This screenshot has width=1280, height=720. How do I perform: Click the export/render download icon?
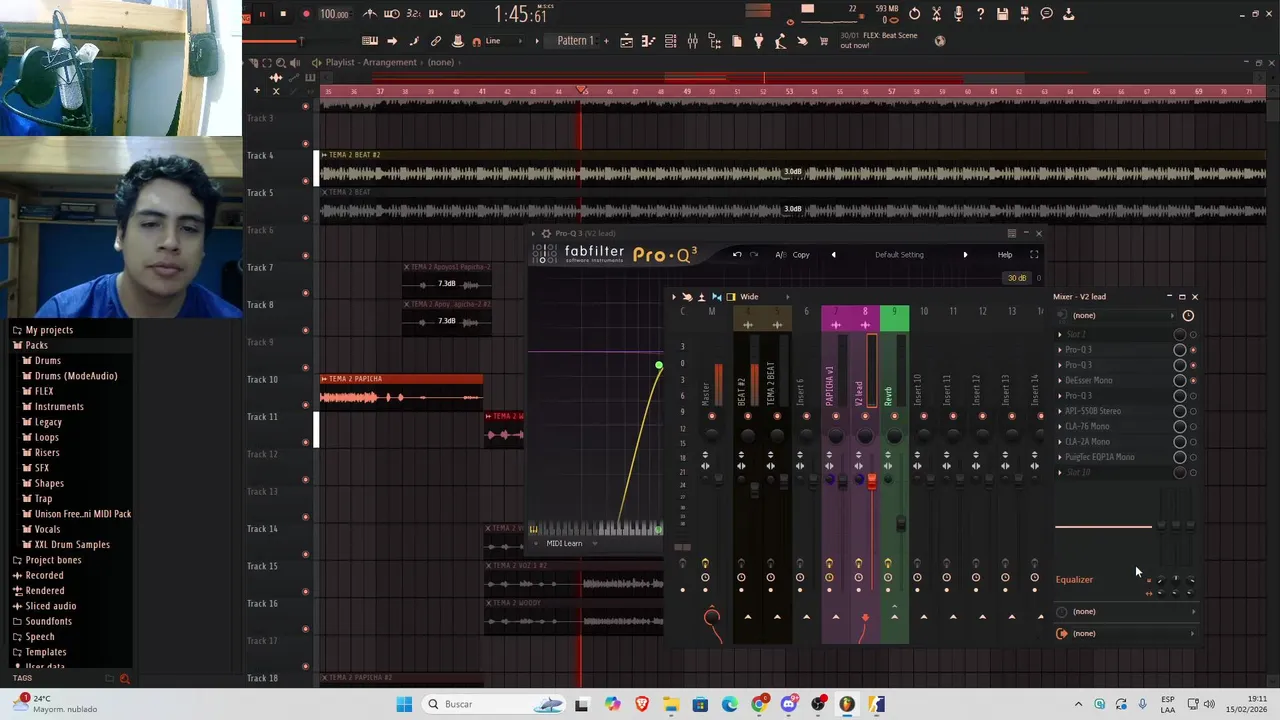tap(1068, 14)
